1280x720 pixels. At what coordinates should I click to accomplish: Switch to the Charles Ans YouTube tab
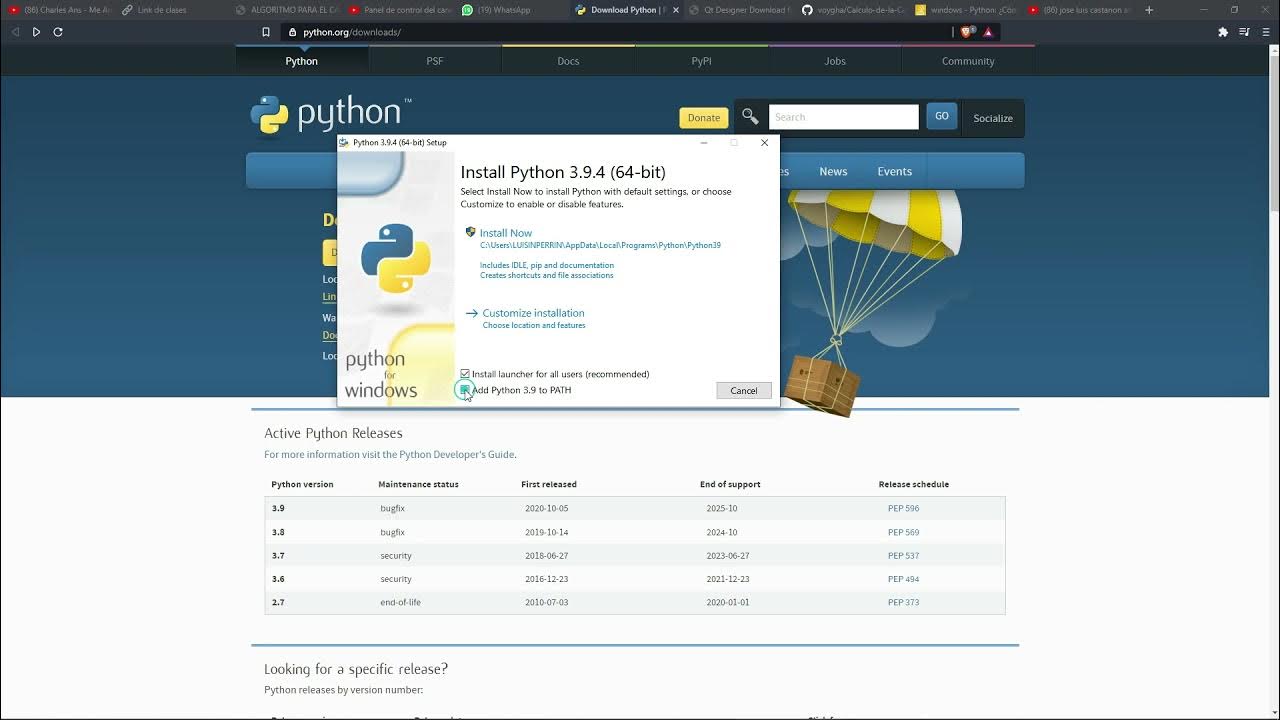[x=60, y=10]
